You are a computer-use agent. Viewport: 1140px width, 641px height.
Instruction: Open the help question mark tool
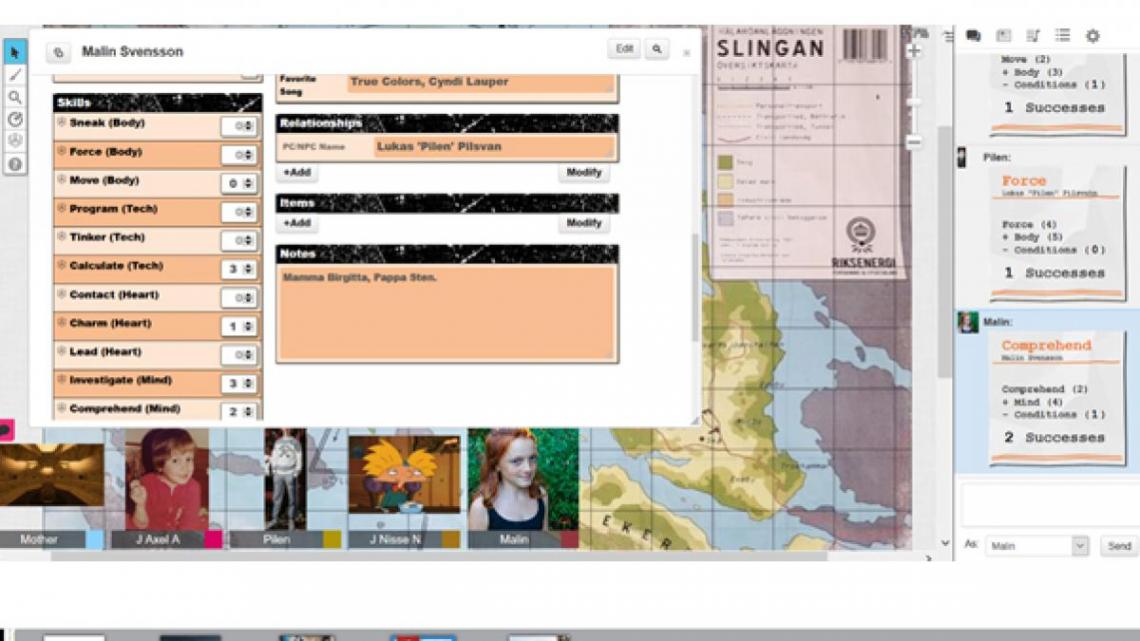click(x=15, y=163)
